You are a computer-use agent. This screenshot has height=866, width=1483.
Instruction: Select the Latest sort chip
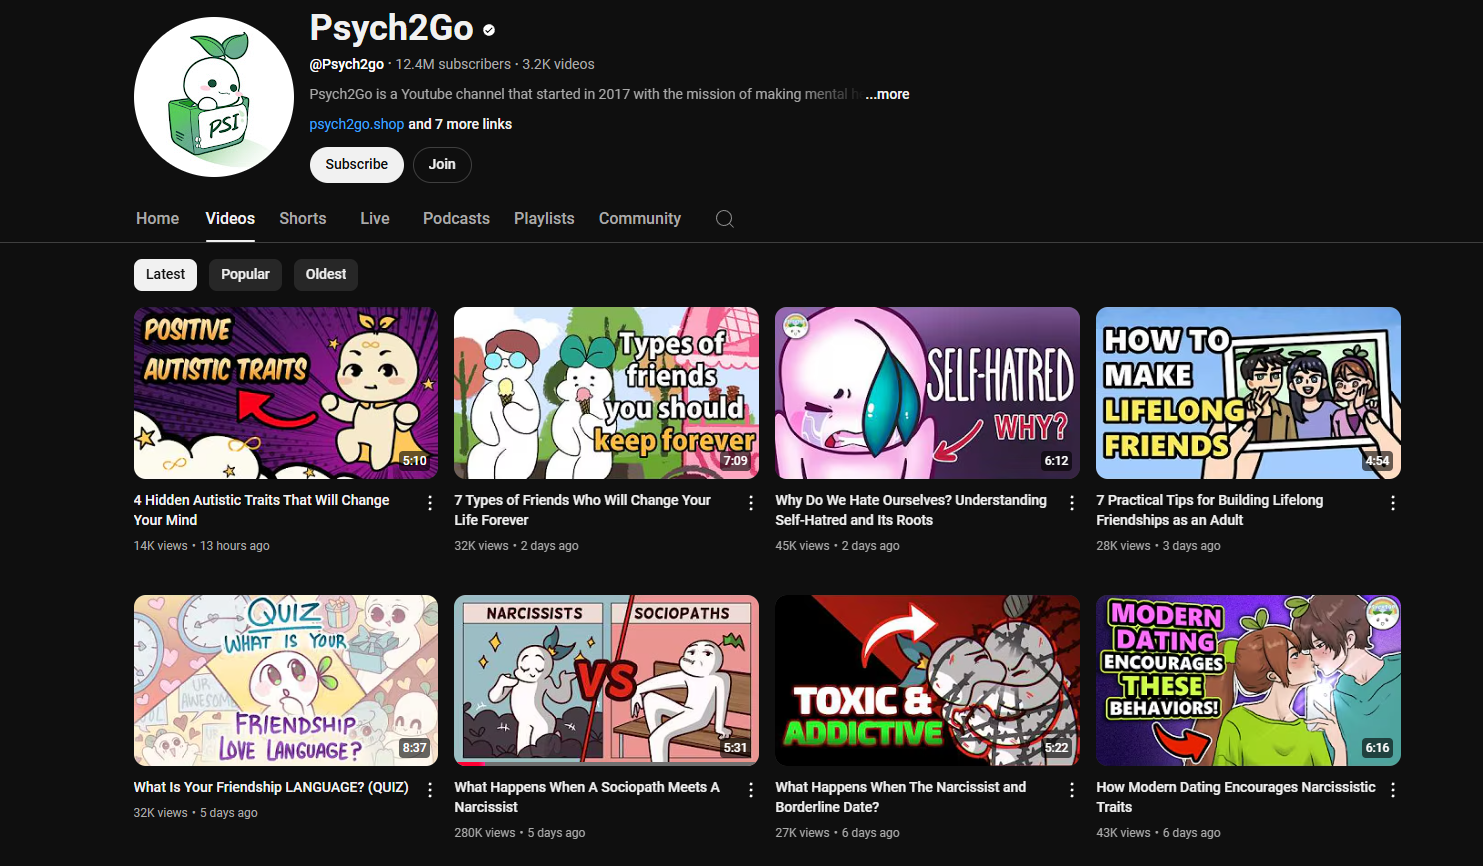click(x=165, y=274)
